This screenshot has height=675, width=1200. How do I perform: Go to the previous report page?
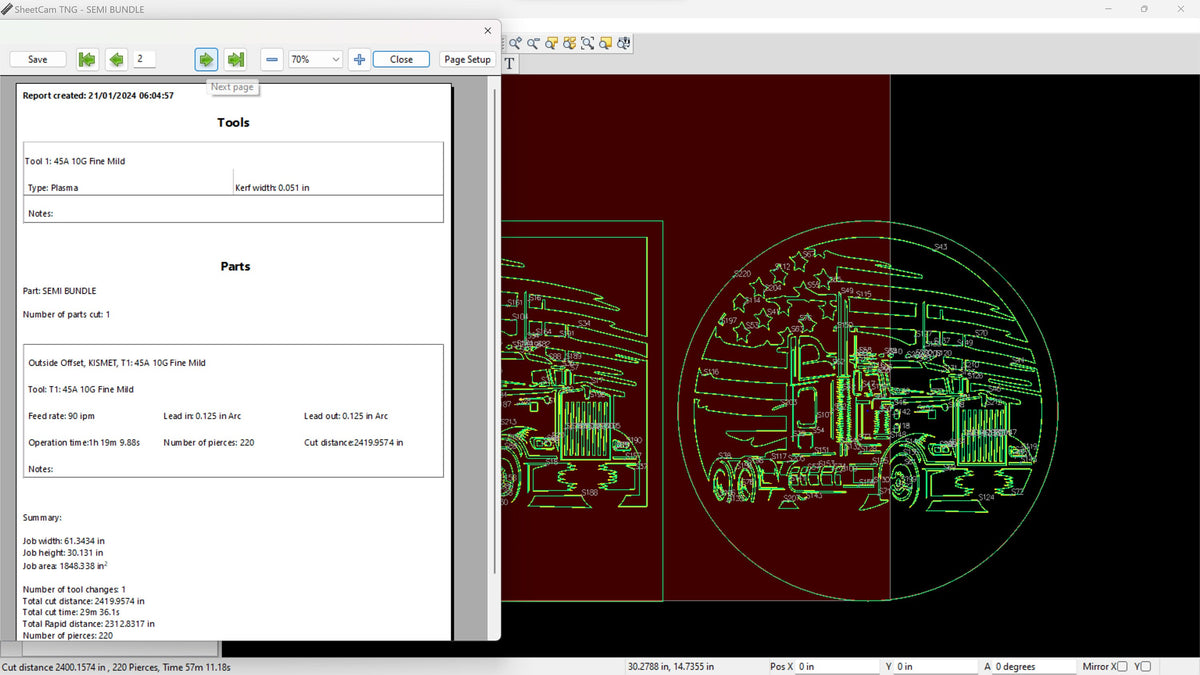click(x=117, y=60)
